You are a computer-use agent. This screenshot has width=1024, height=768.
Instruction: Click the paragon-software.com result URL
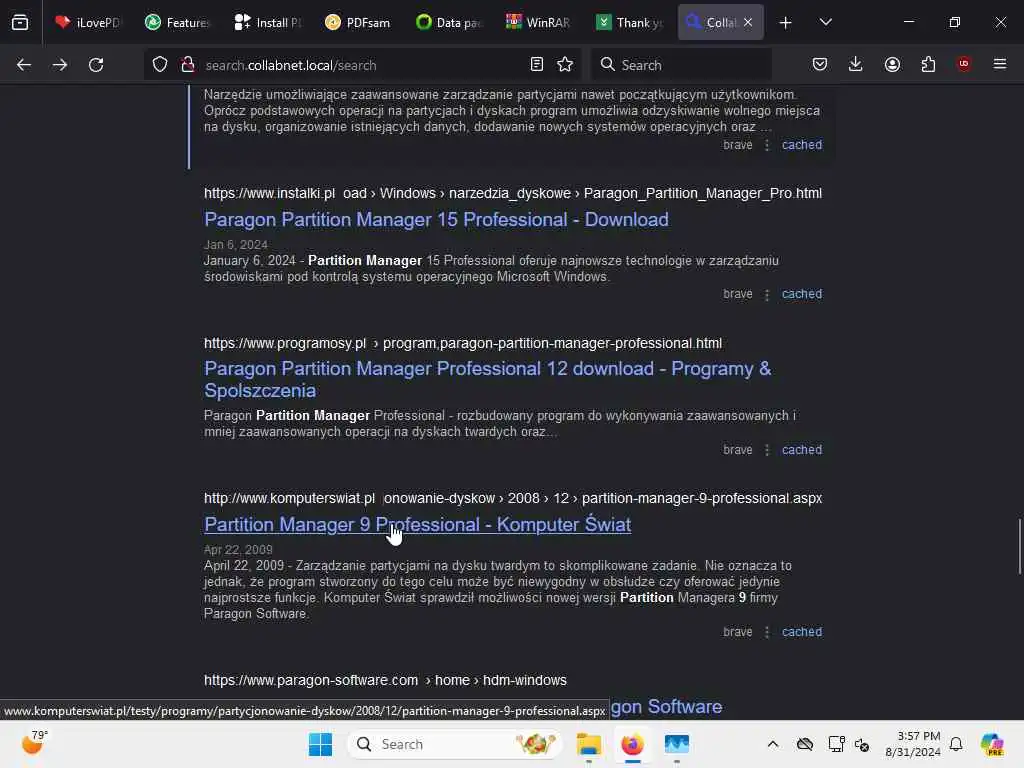[x=385, y=680]
